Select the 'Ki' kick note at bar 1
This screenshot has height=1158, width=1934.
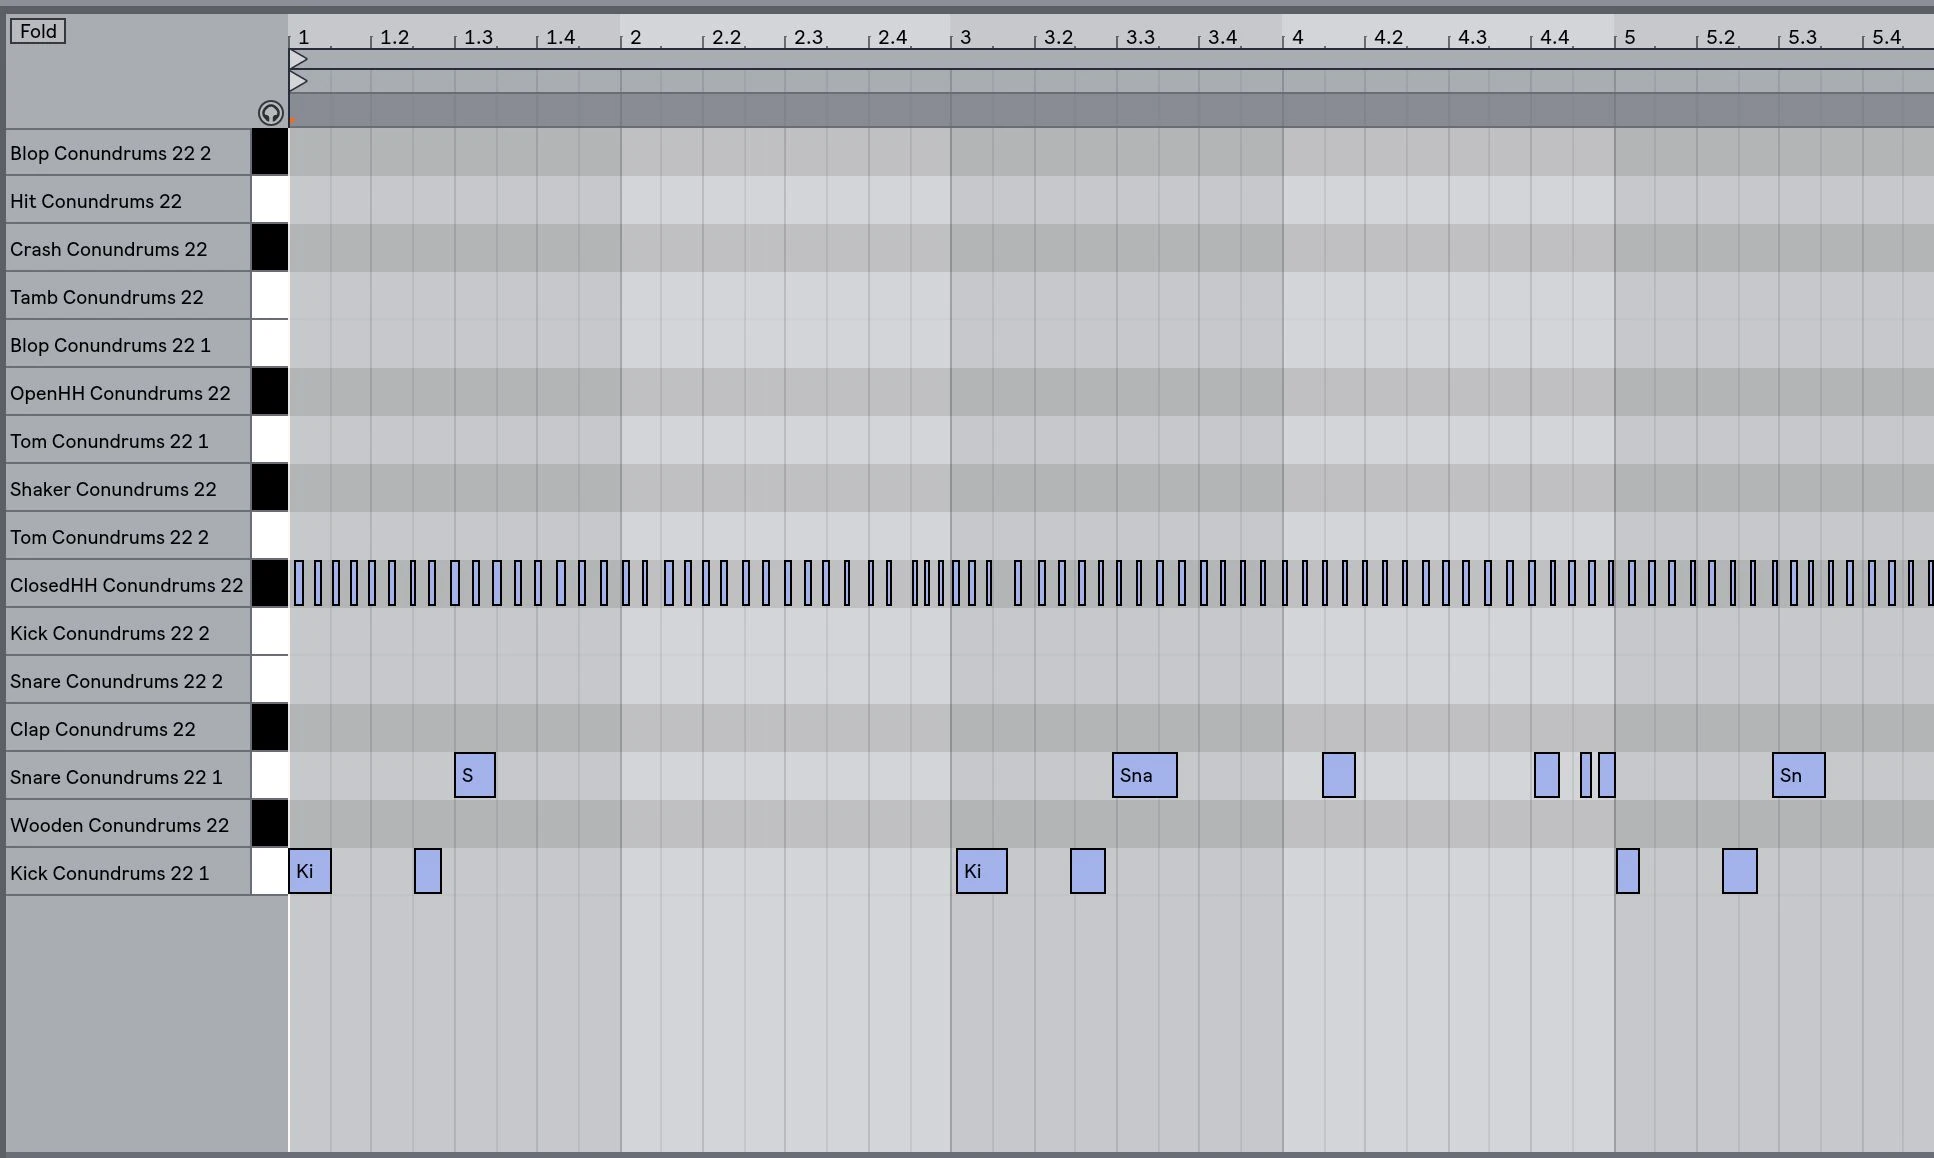(310, 871)
